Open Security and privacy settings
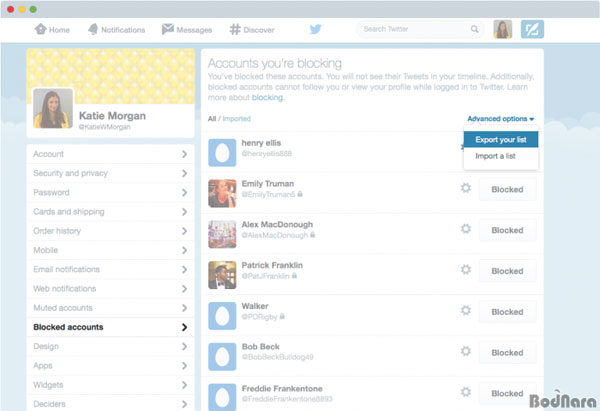 pyautogui.click(x=110, y=173)
